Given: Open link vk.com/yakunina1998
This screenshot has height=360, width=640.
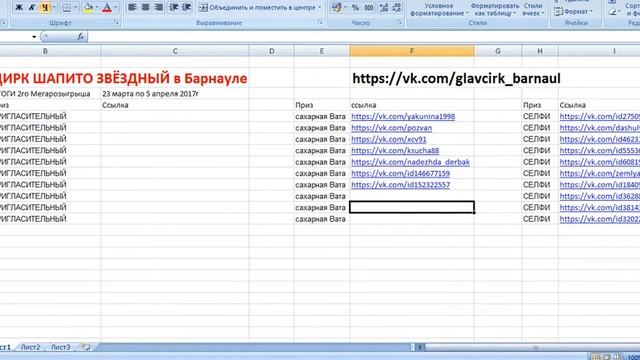Looking at the screenshot, I should pyautogui.click(x=403, y=116).
